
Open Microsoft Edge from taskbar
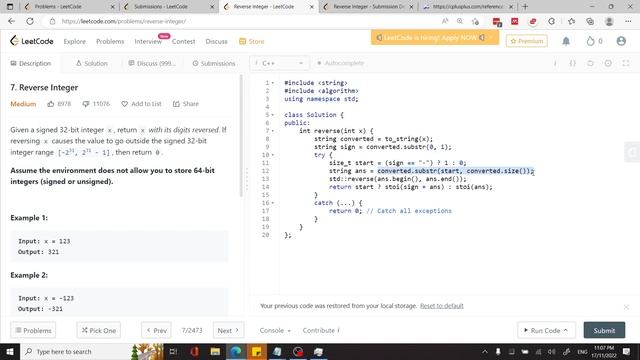236,351
